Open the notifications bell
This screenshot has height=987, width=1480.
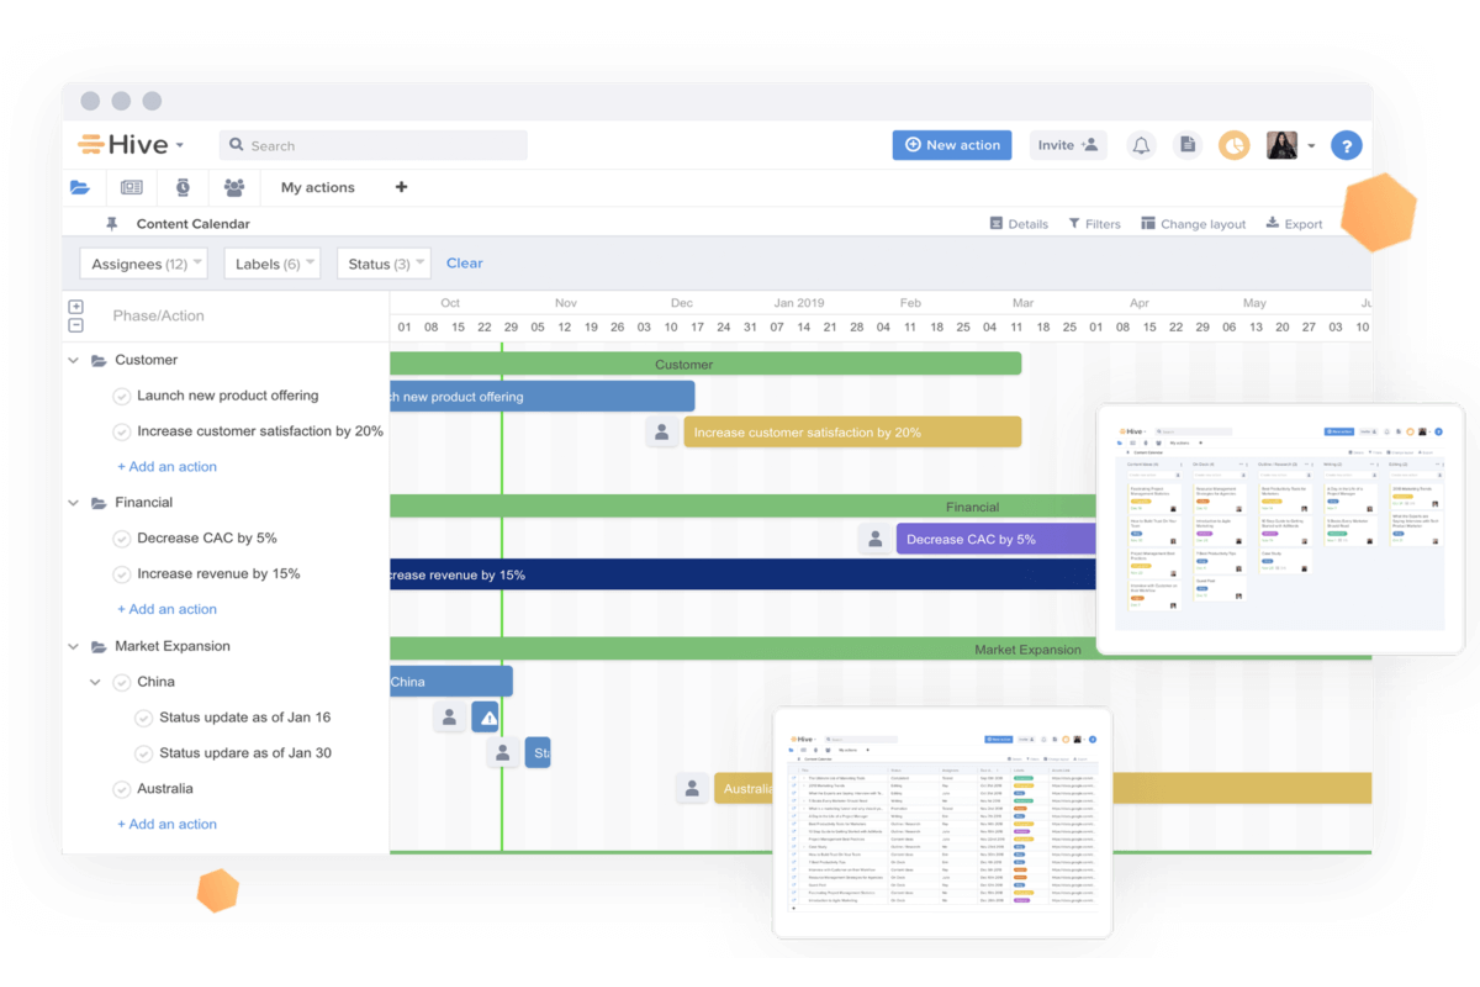pos(1141,146)
